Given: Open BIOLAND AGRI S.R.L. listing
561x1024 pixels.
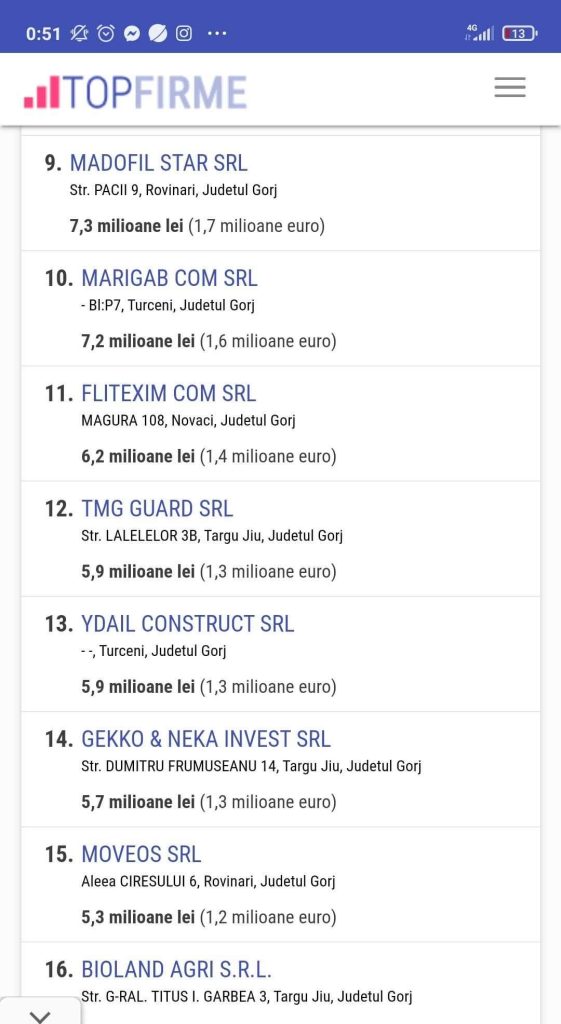Looking at the screenshot, I should [x=176, y=969].
